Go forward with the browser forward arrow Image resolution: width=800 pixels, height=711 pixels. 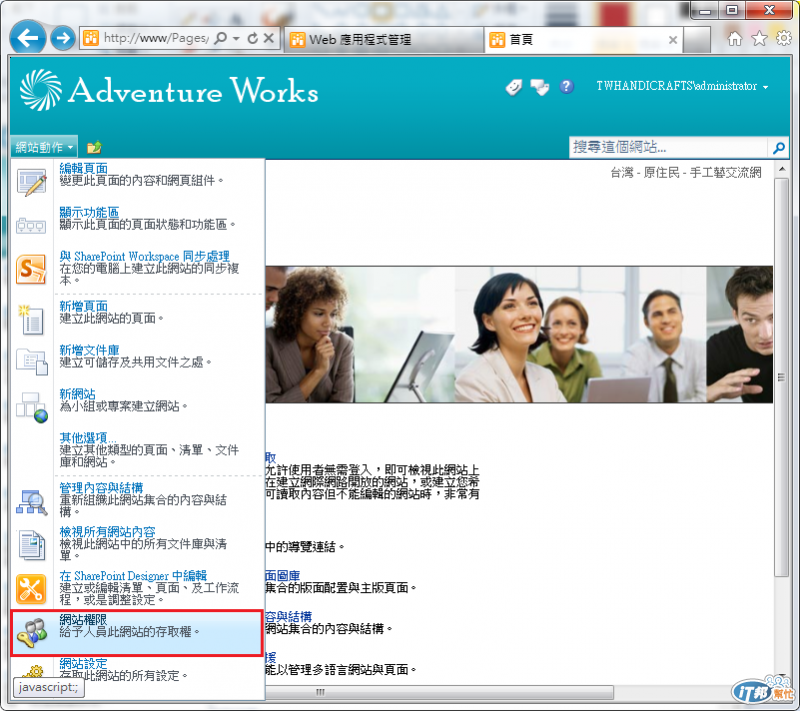coord(63,38)
